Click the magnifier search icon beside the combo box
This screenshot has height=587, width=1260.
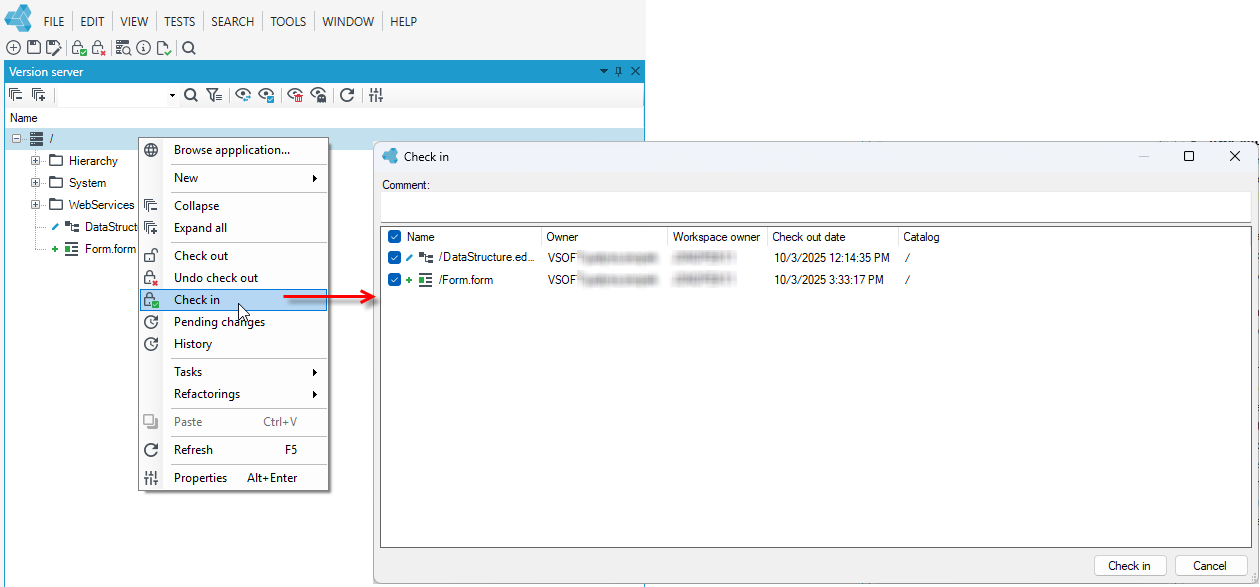point(191,95)
